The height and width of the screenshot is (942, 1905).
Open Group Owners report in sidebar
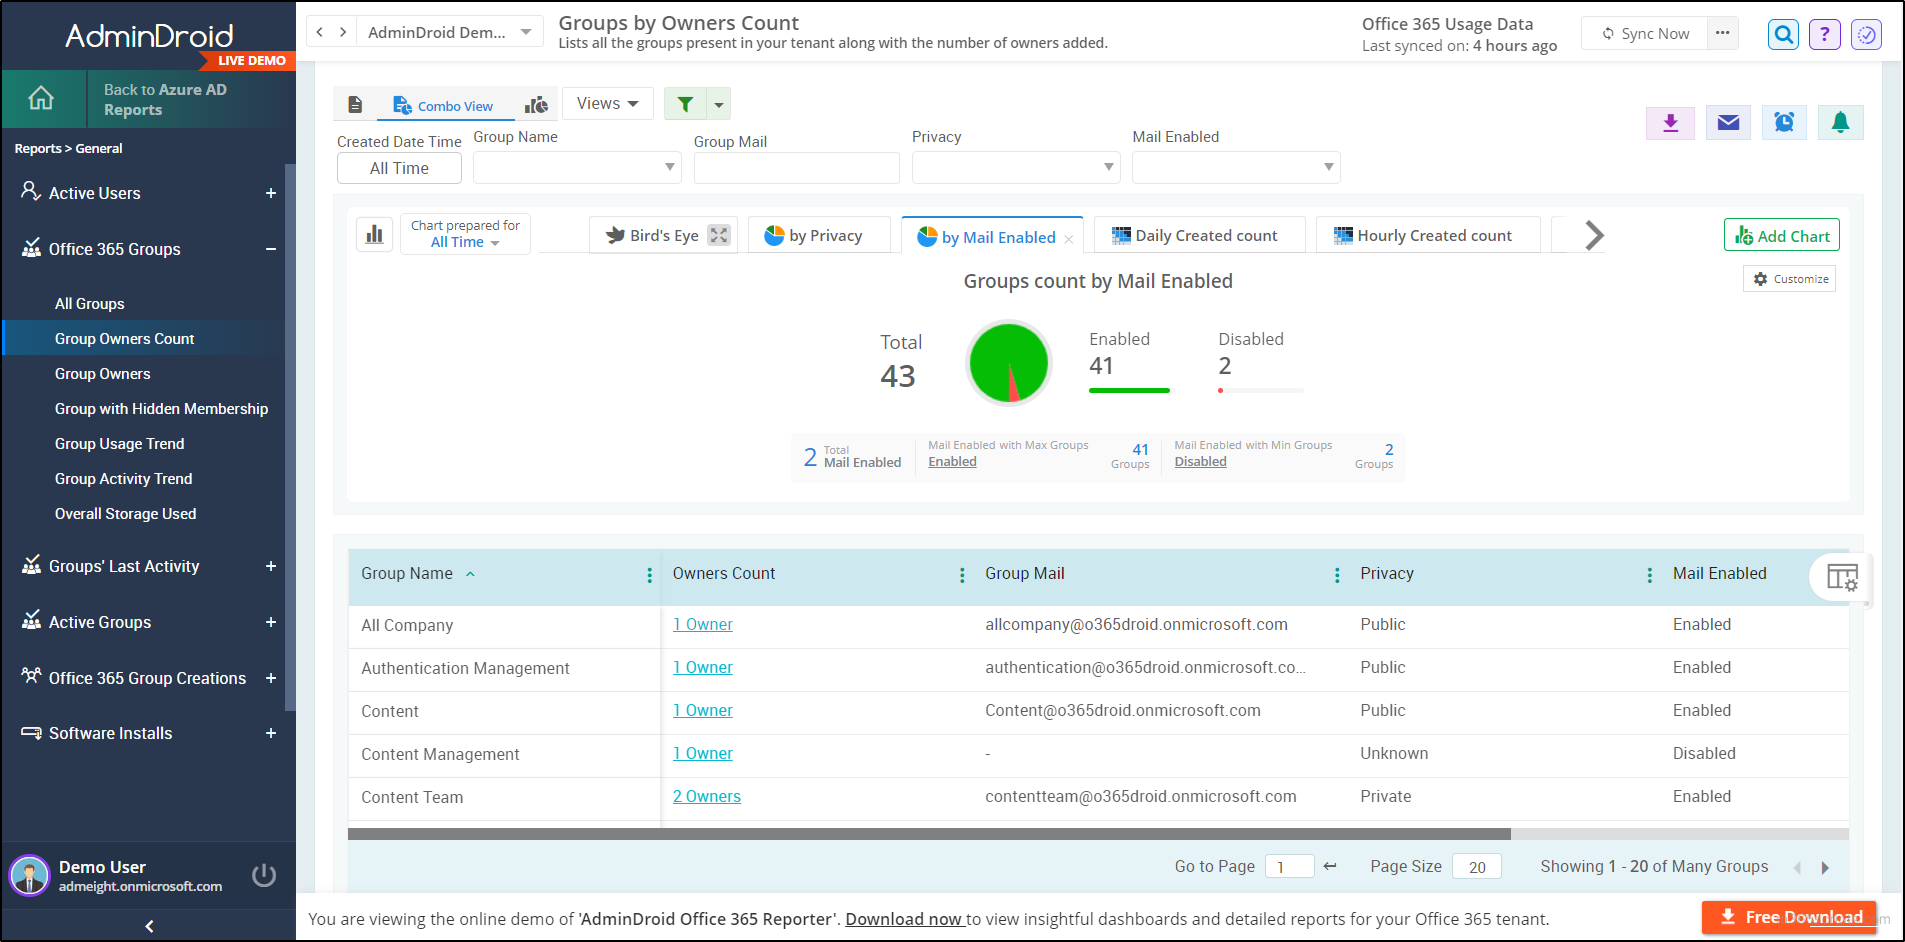click(x=103, y=374)
